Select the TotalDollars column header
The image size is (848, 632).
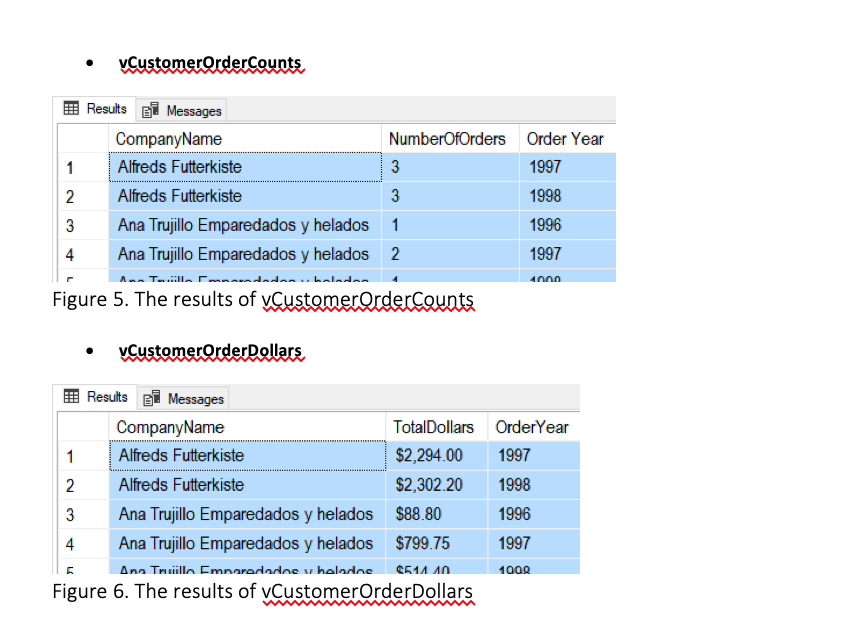coord(434,426)
